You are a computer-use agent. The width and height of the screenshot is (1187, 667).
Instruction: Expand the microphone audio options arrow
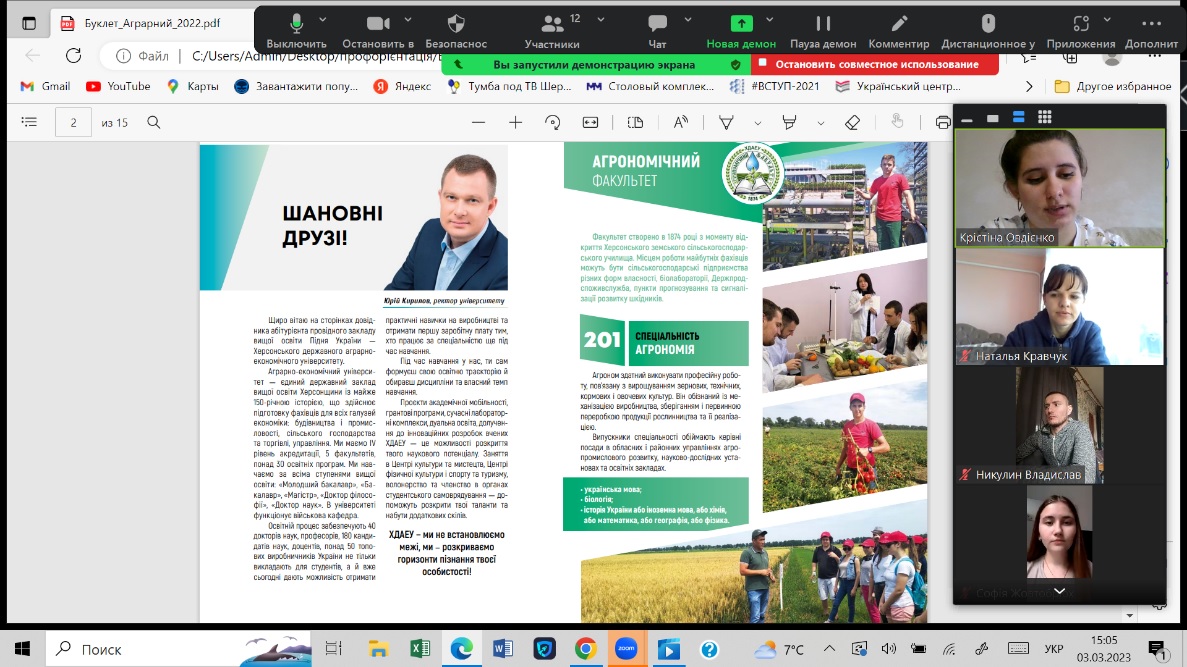pos(322,20)
